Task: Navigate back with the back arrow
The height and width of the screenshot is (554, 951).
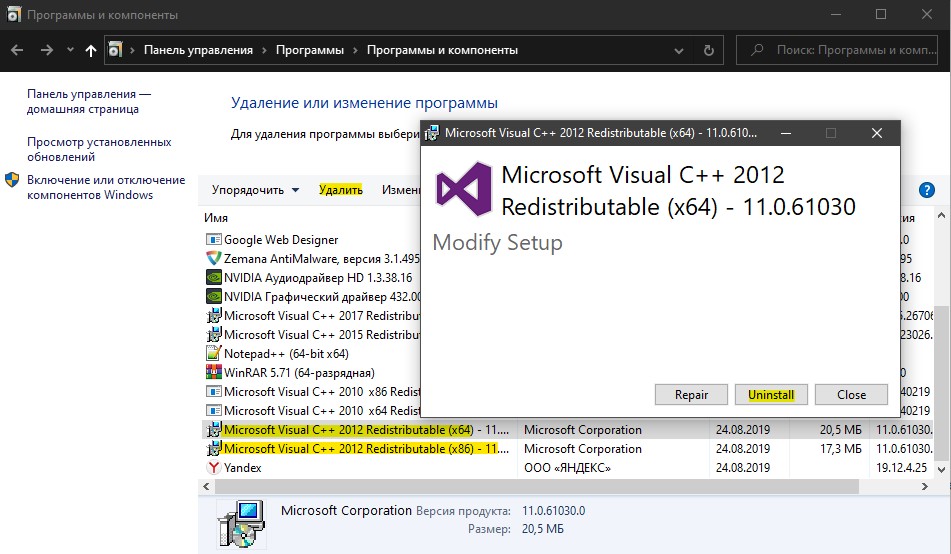Action: (x=19, y=50)
